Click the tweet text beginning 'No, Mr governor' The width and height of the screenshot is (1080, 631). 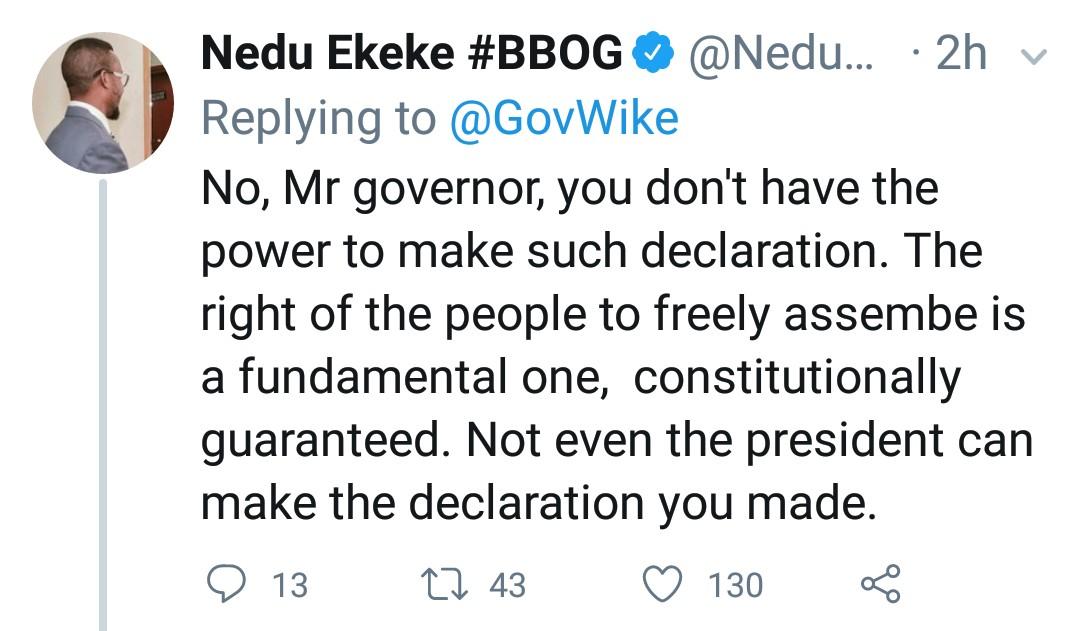click(570, 188)
